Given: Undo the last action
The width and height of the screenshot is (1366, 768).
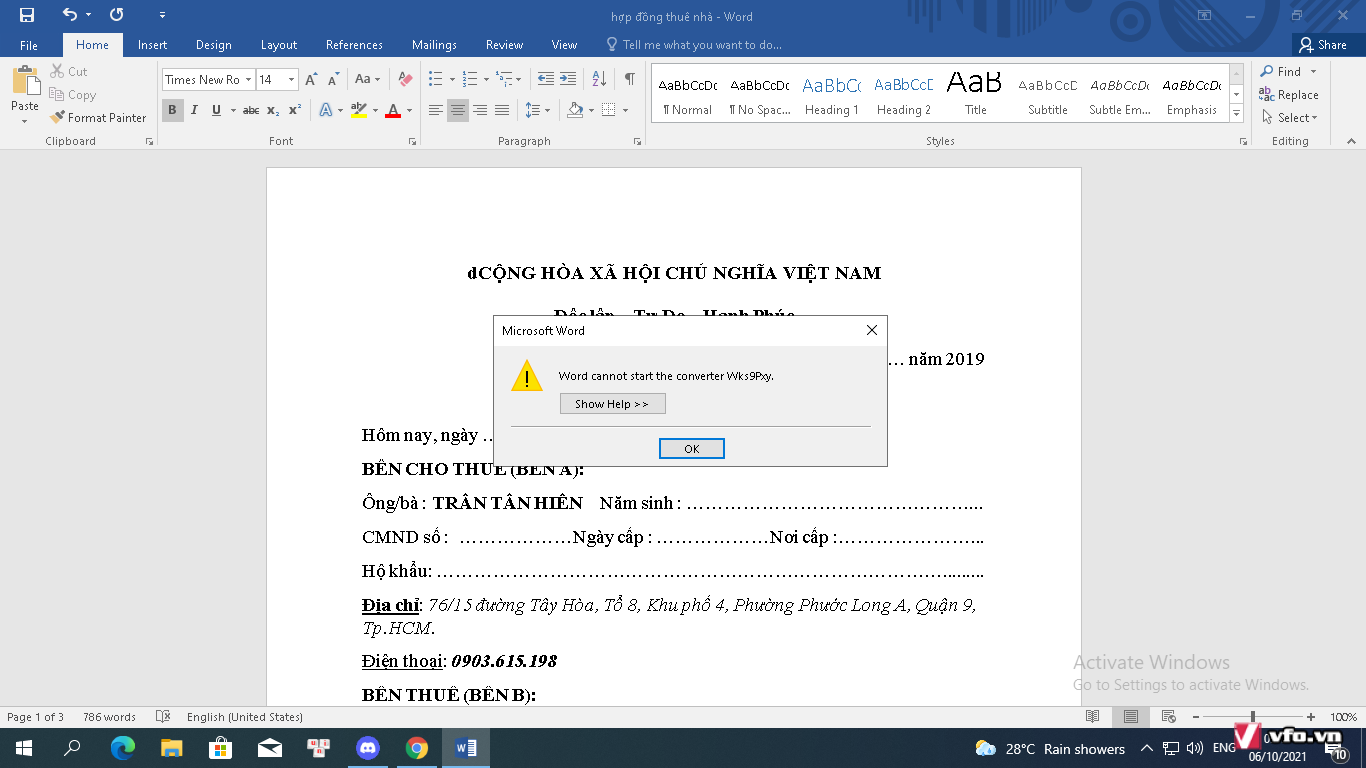Looking at the screenshot, I should [69, 15].
